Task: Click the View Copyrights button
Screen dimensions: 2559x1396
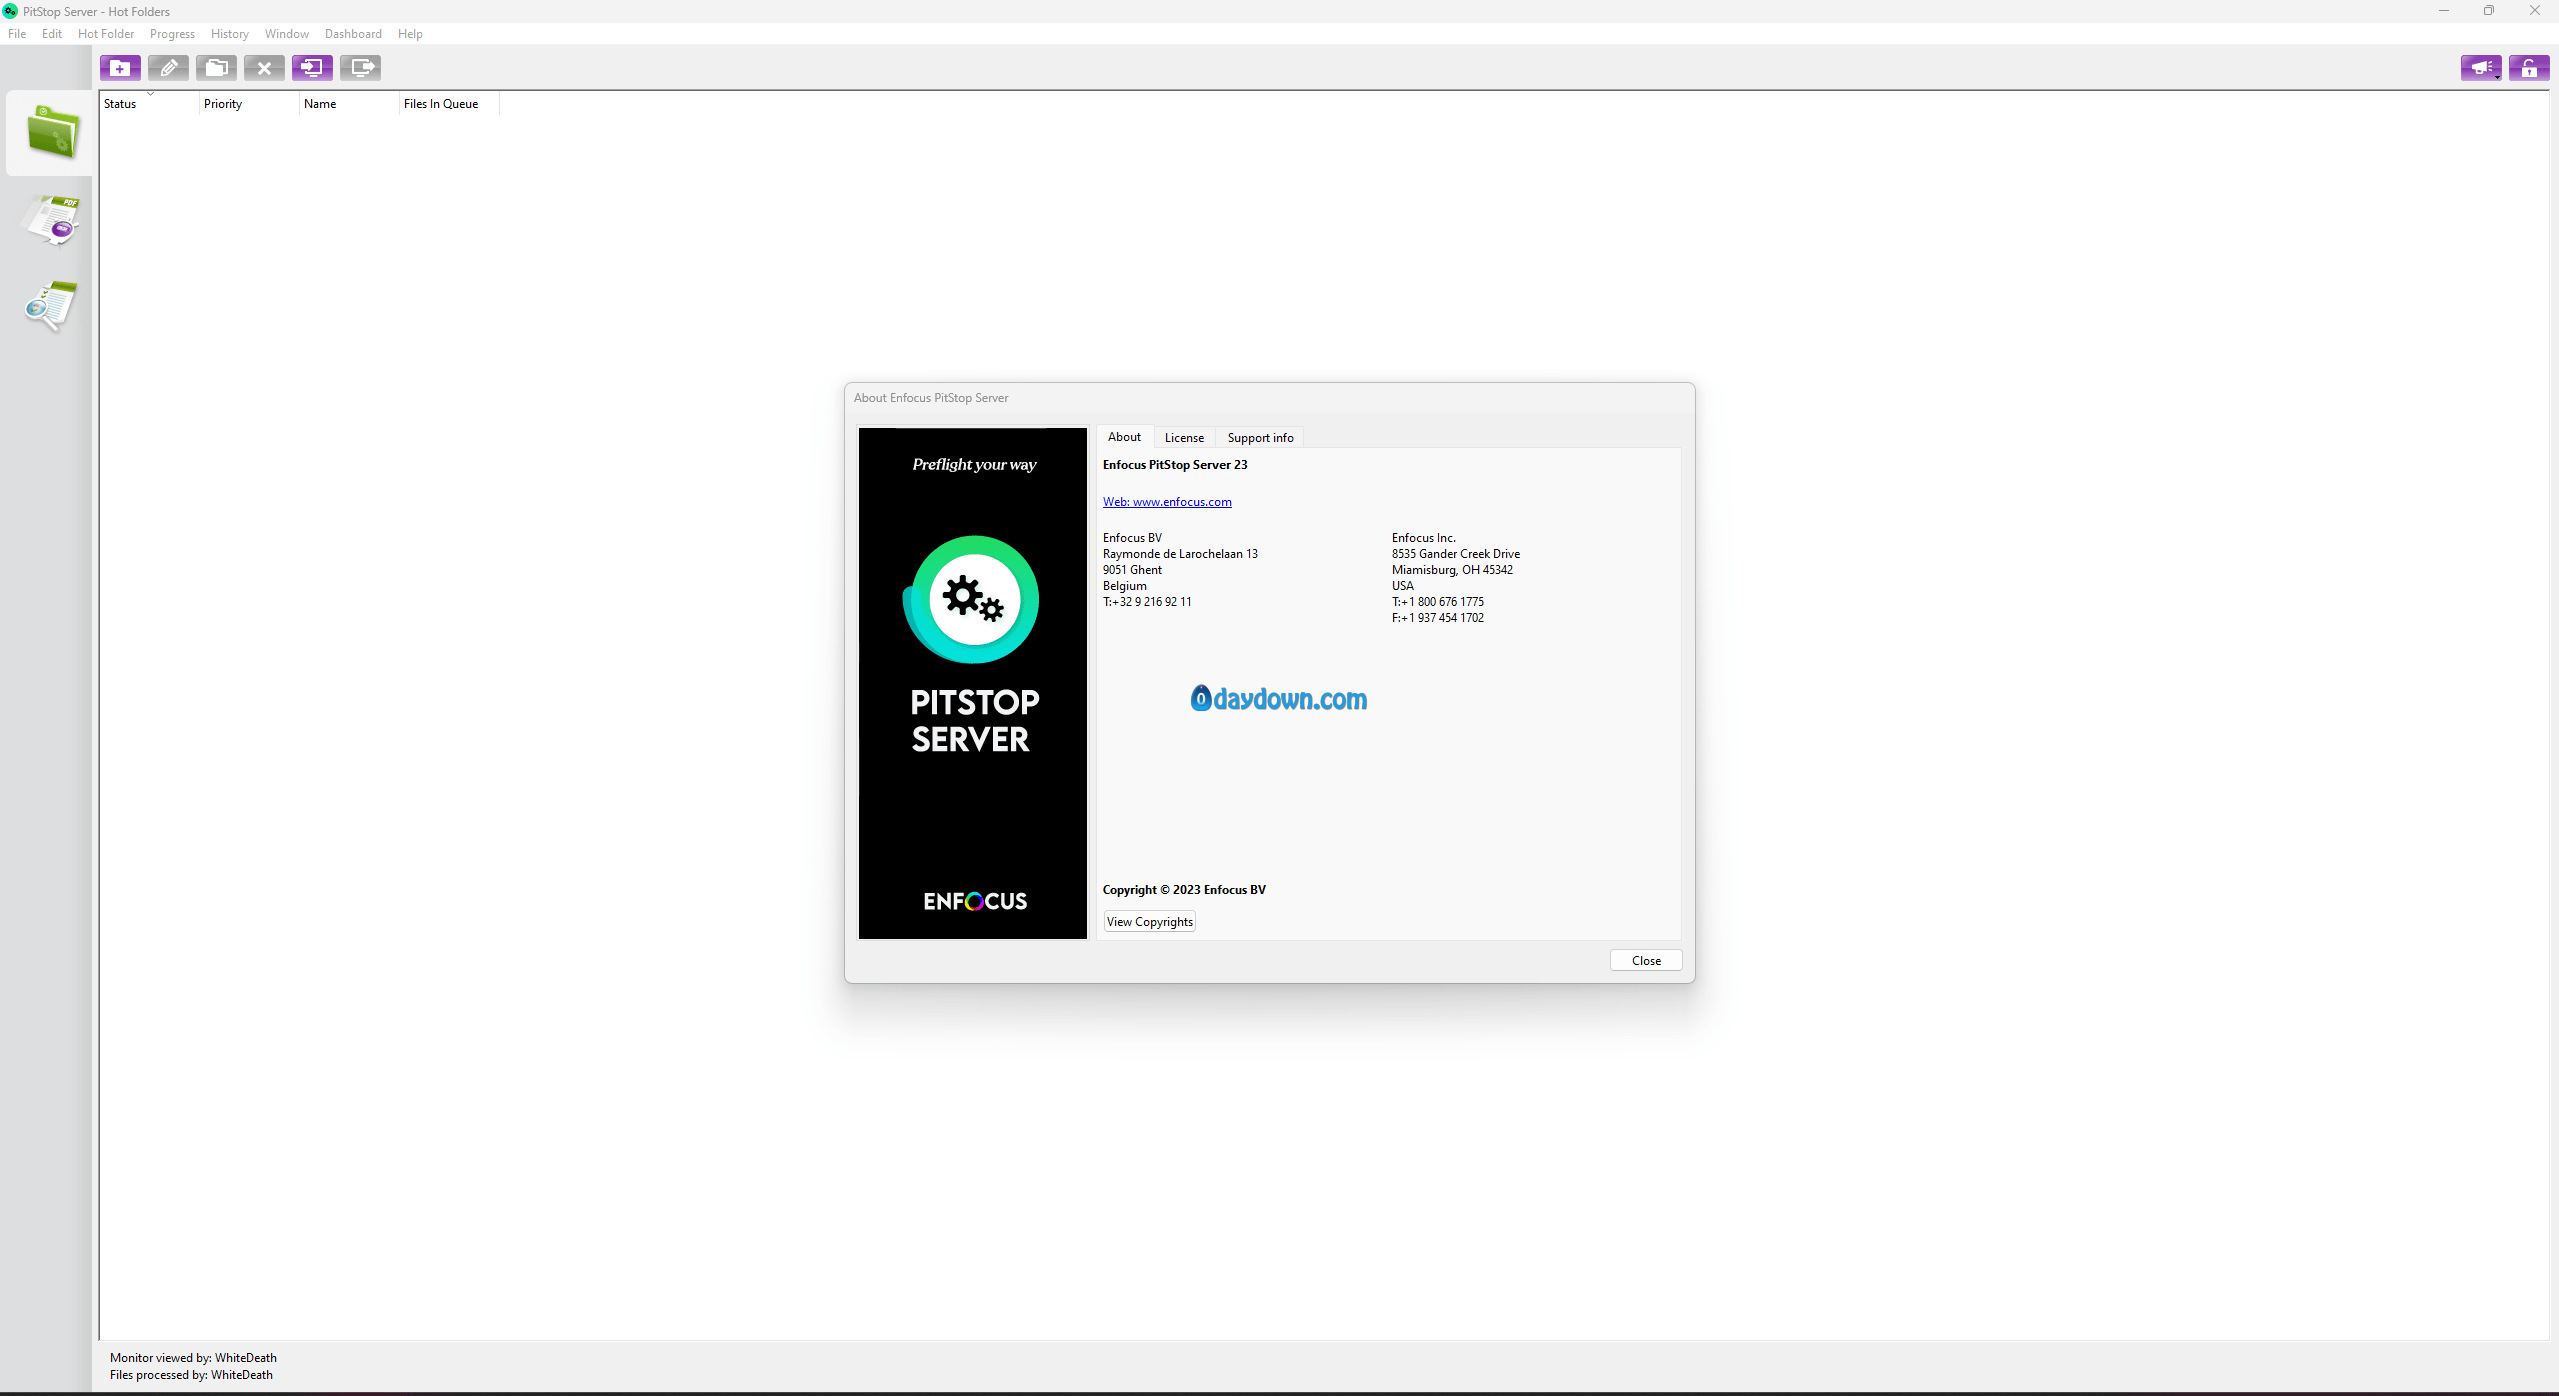Action: pos(1149,922)
